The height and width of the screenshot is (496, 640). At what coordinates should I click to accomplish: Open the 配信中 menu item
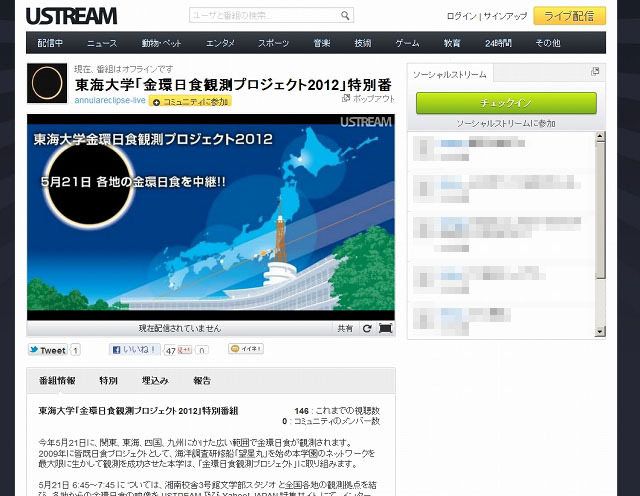click(x=50, y=43)
